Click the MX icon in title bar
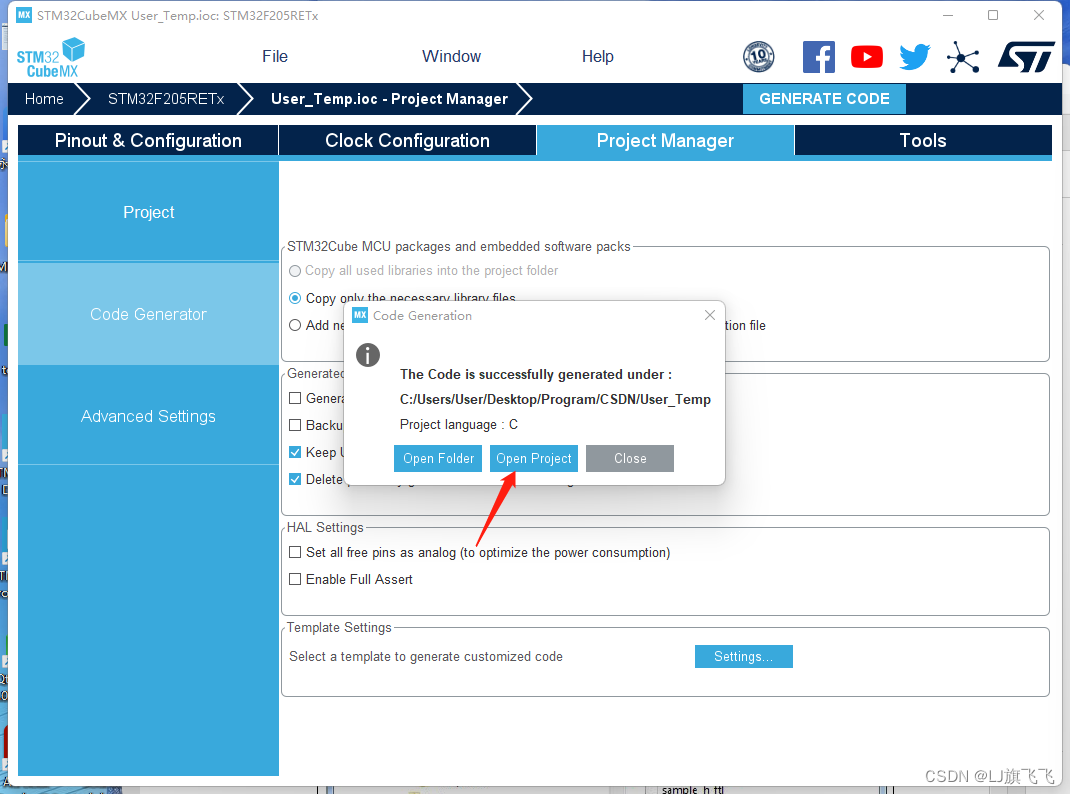 24,15
